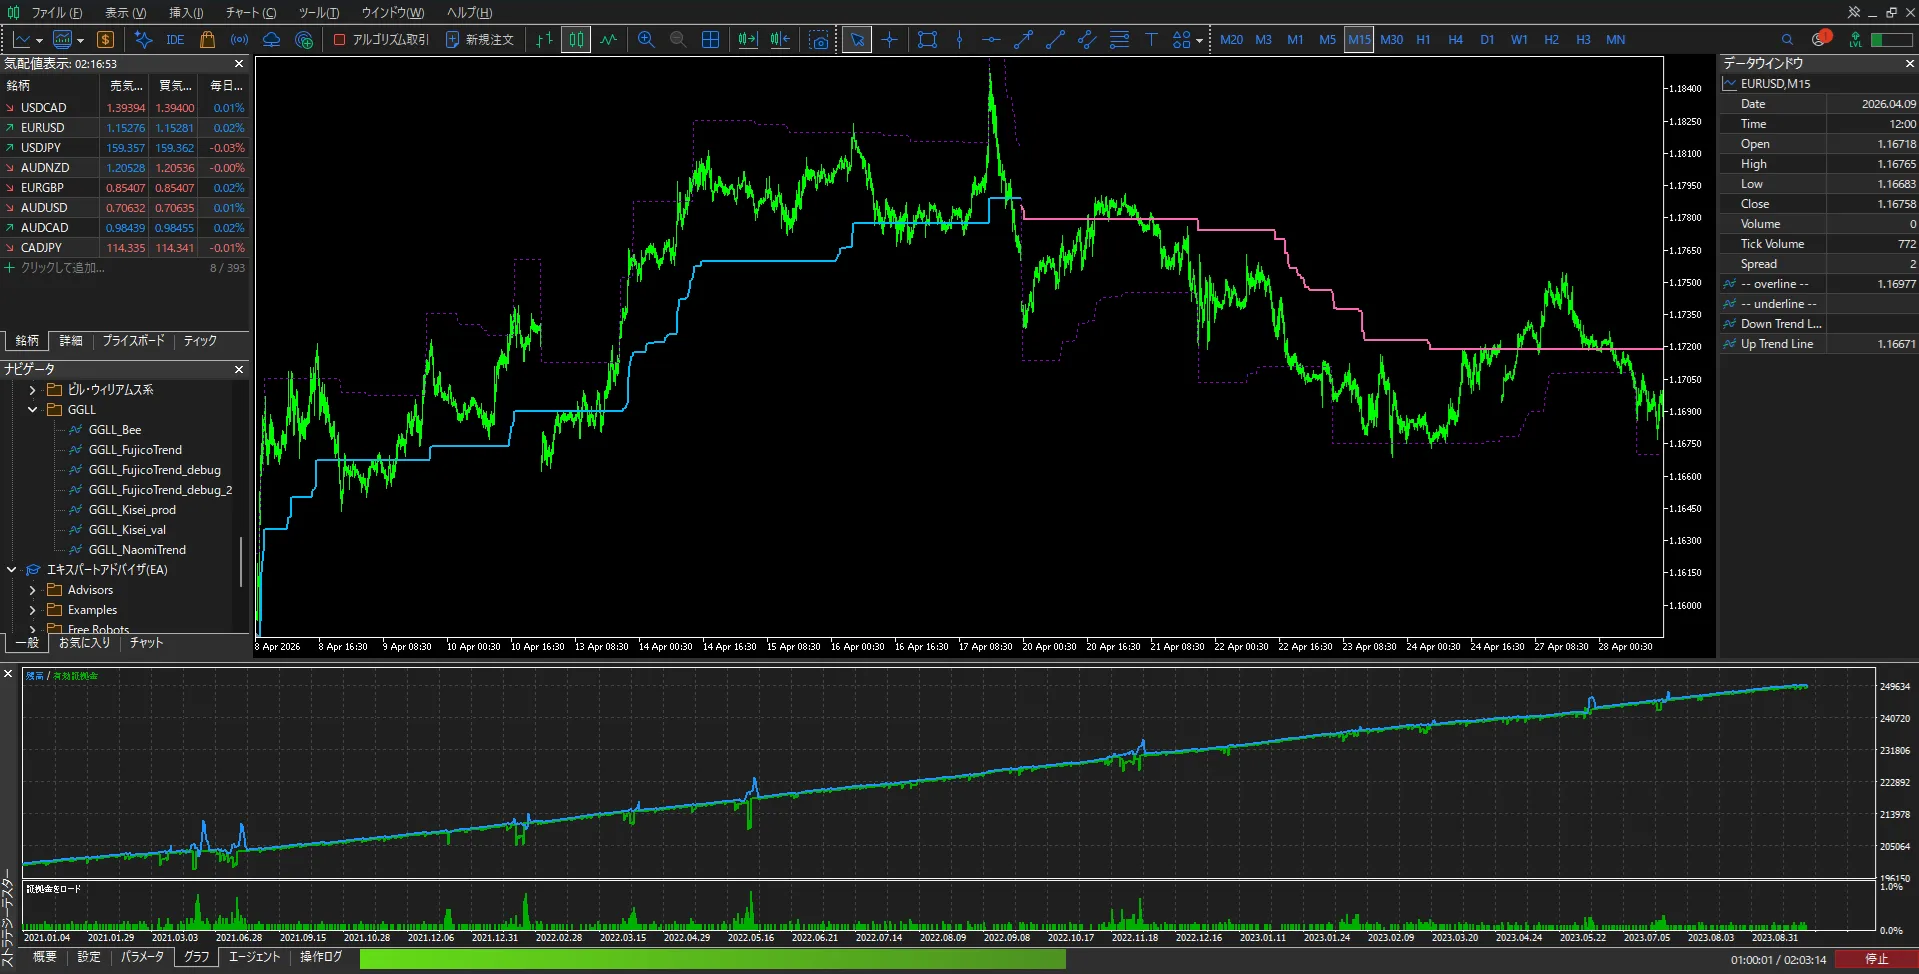
Task: Switch chart to candlestick display
Action: click(x=576, y=40)
